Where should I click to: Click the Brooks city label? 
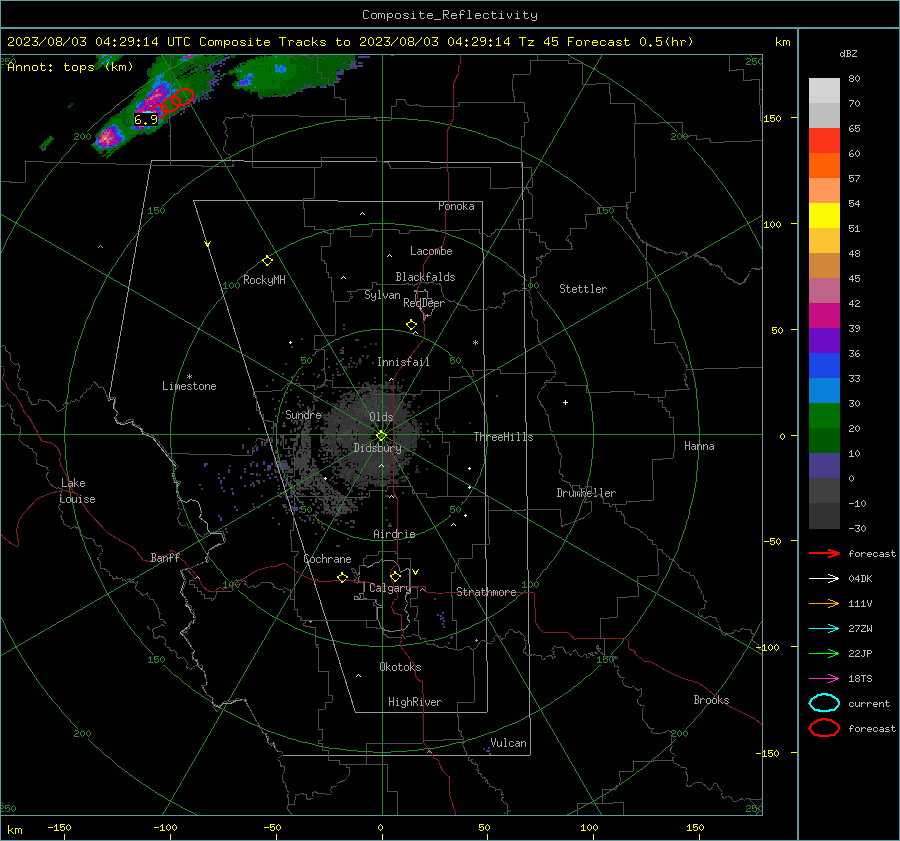pyautogui.click(x=711, y=700)
